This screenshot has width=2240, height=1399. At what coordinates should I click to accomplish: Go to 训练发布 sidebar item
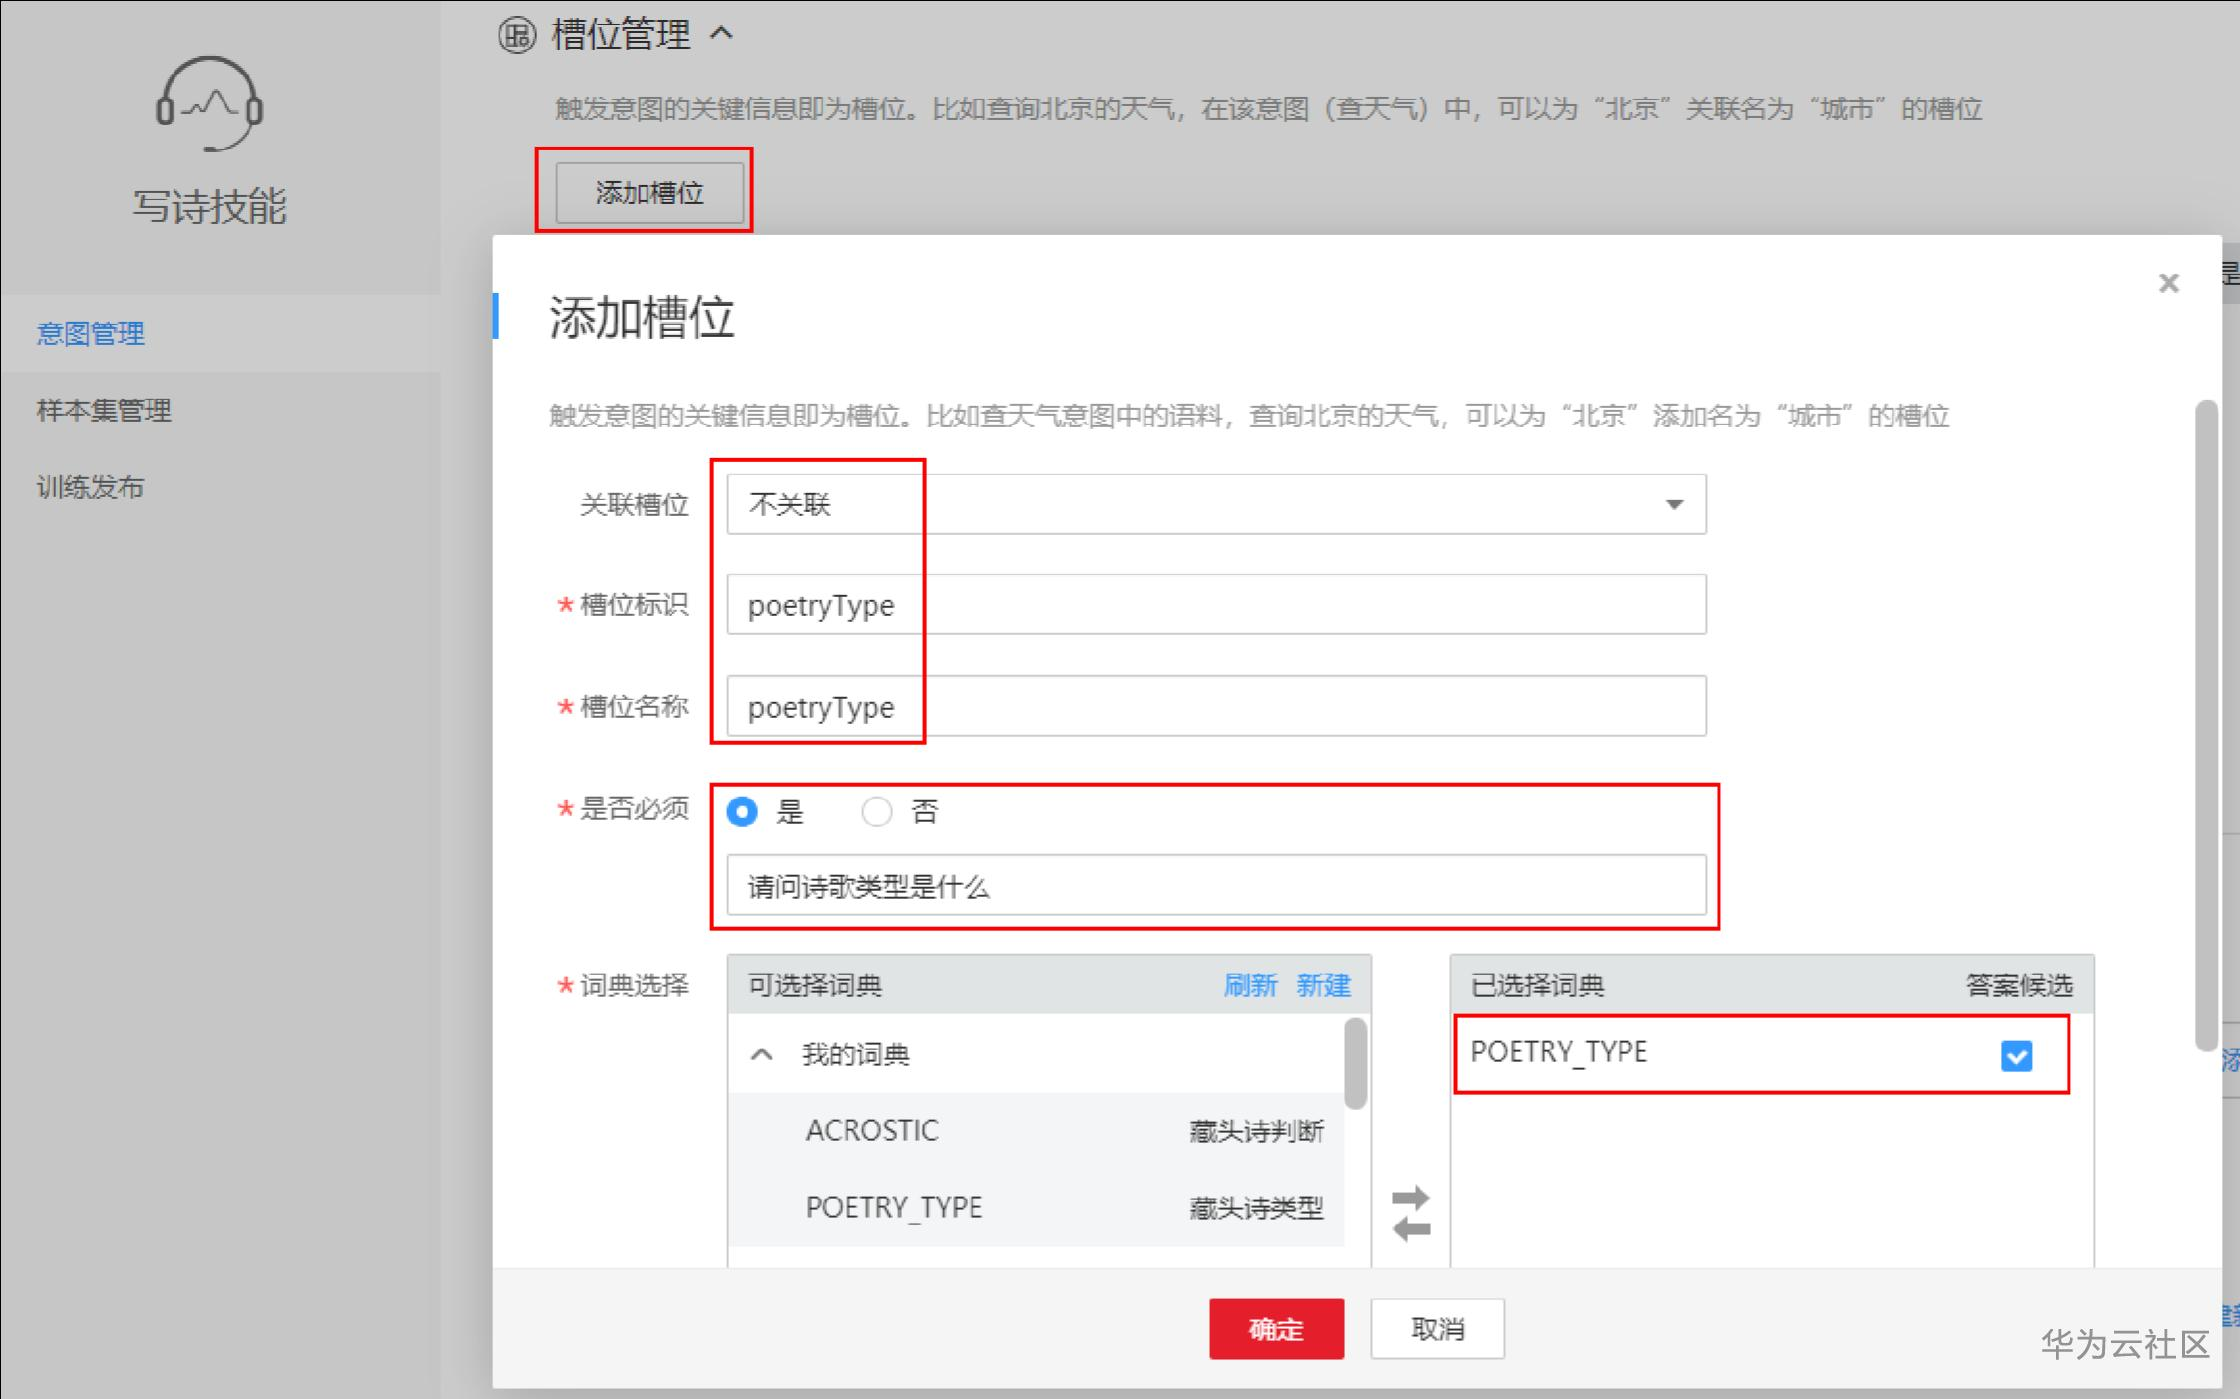[91, 487]
